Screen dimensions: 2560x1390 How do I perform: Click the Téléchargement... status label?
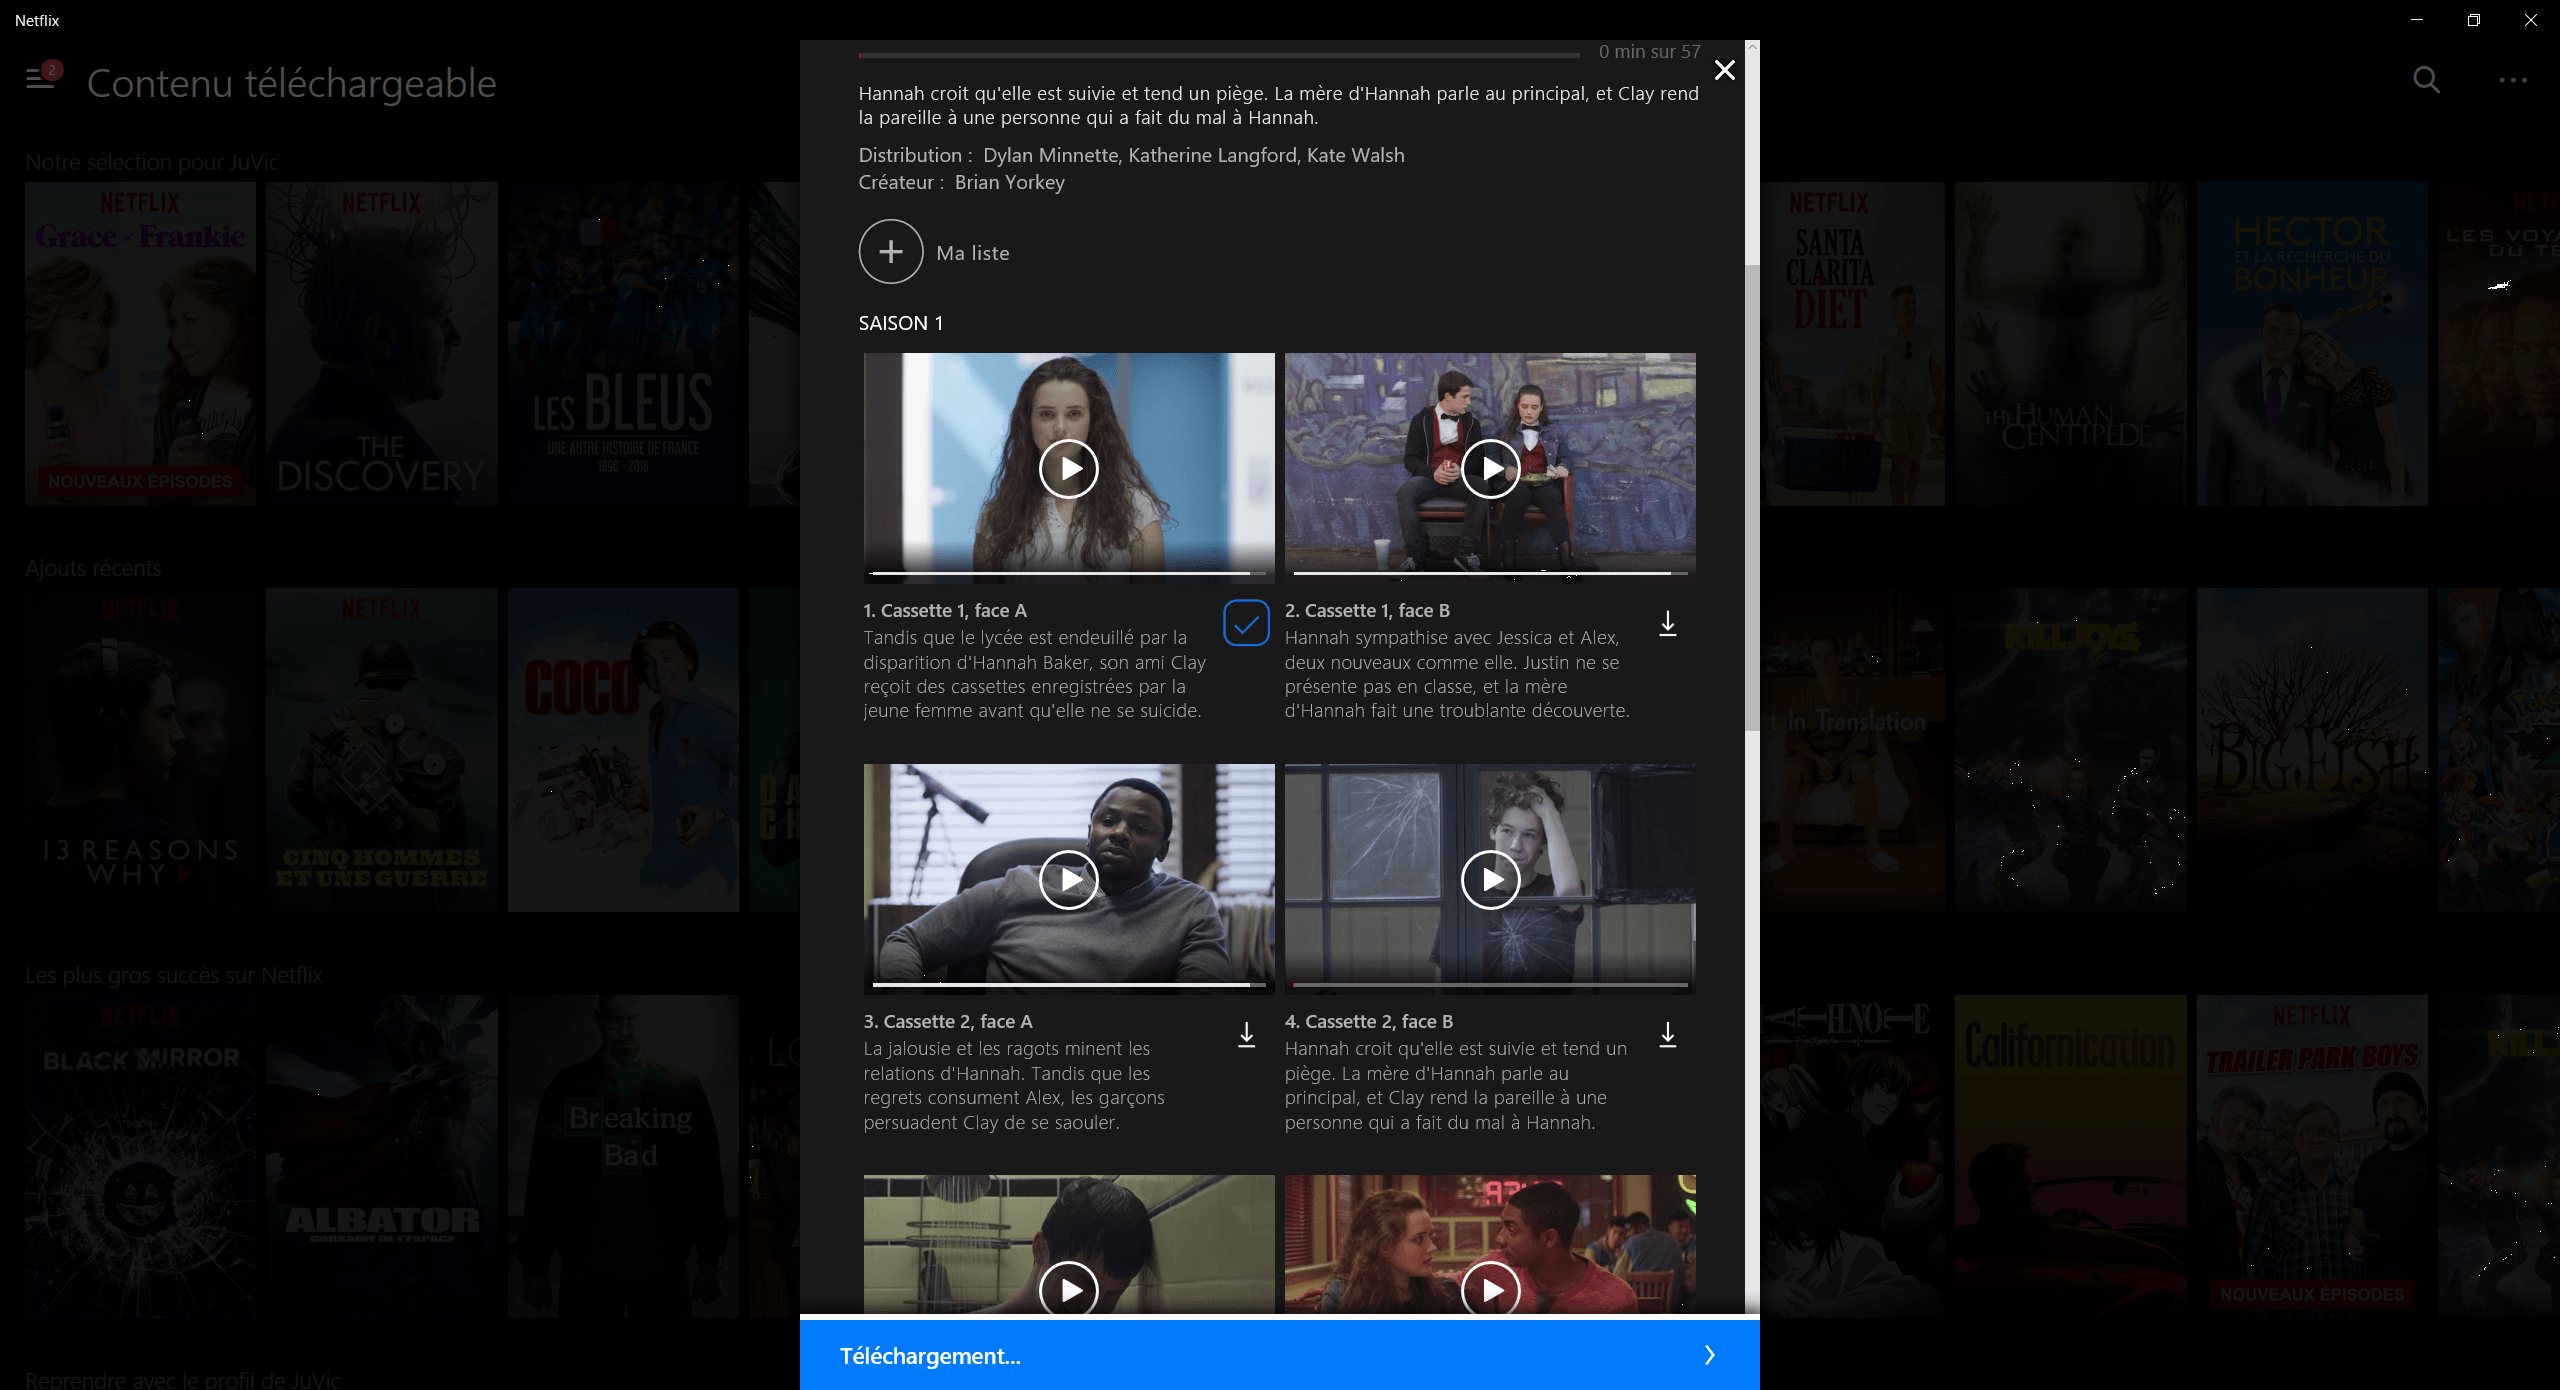pos(930,1356)
